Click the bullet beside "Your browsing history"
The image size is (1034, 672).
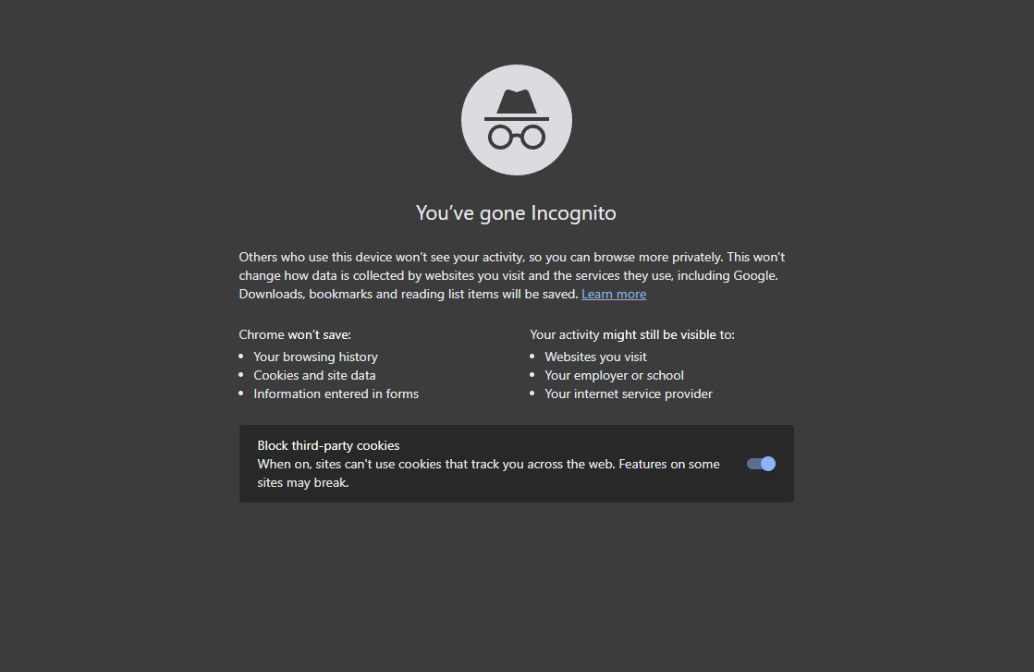(x=241, y=356)
